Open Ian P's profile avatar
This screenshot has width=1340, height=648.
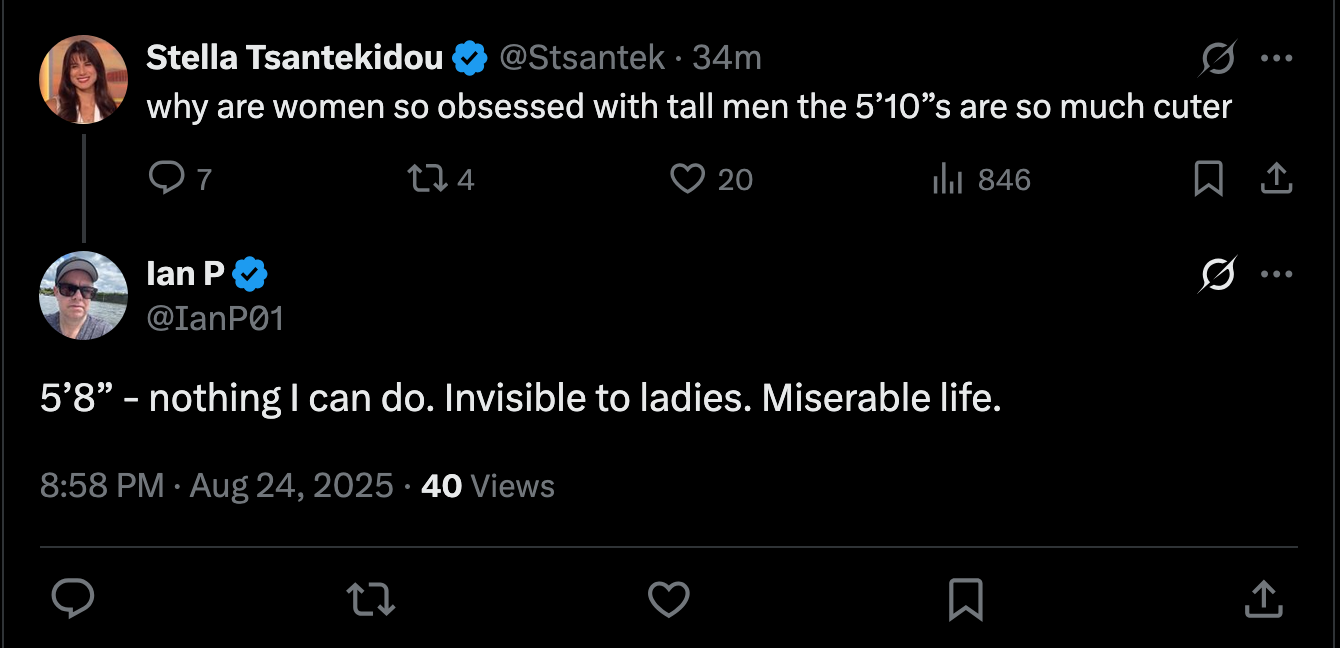tap(83, 295)
